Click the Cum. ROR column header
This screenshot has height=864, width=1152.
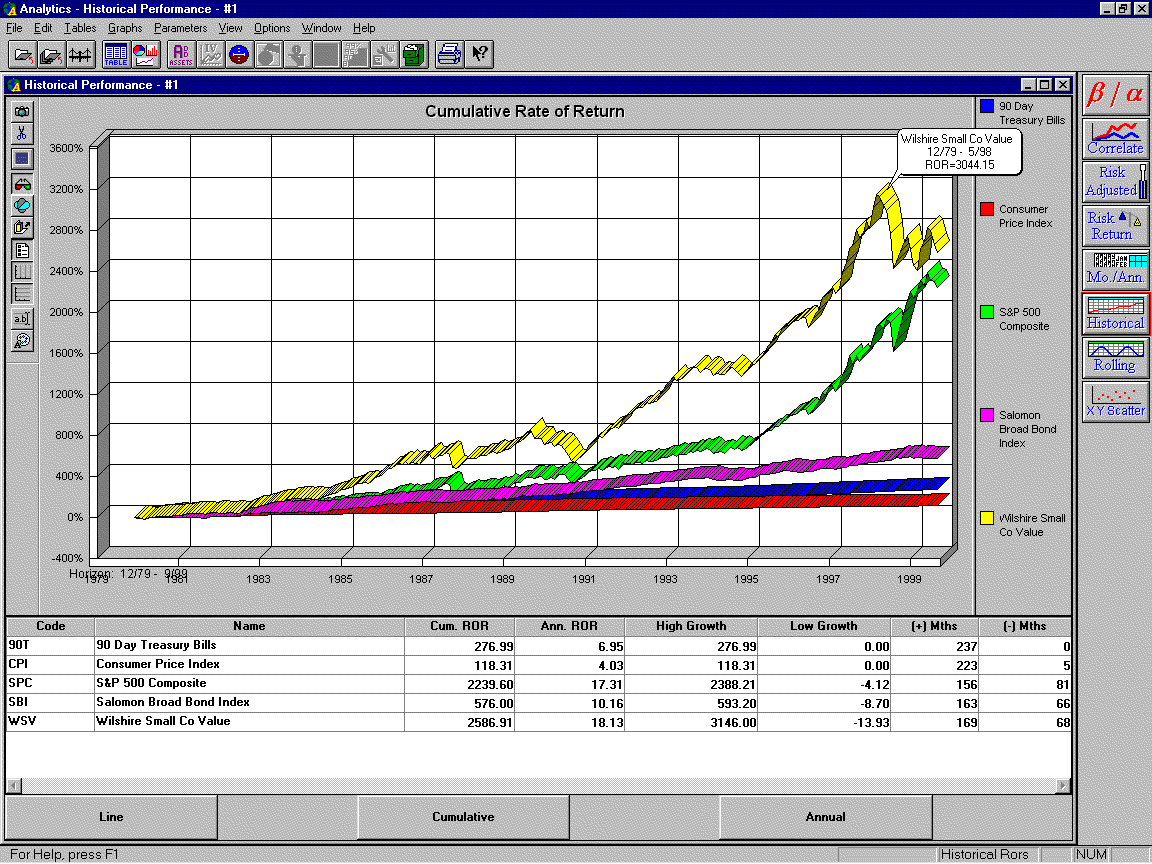(x=459, y=626)
